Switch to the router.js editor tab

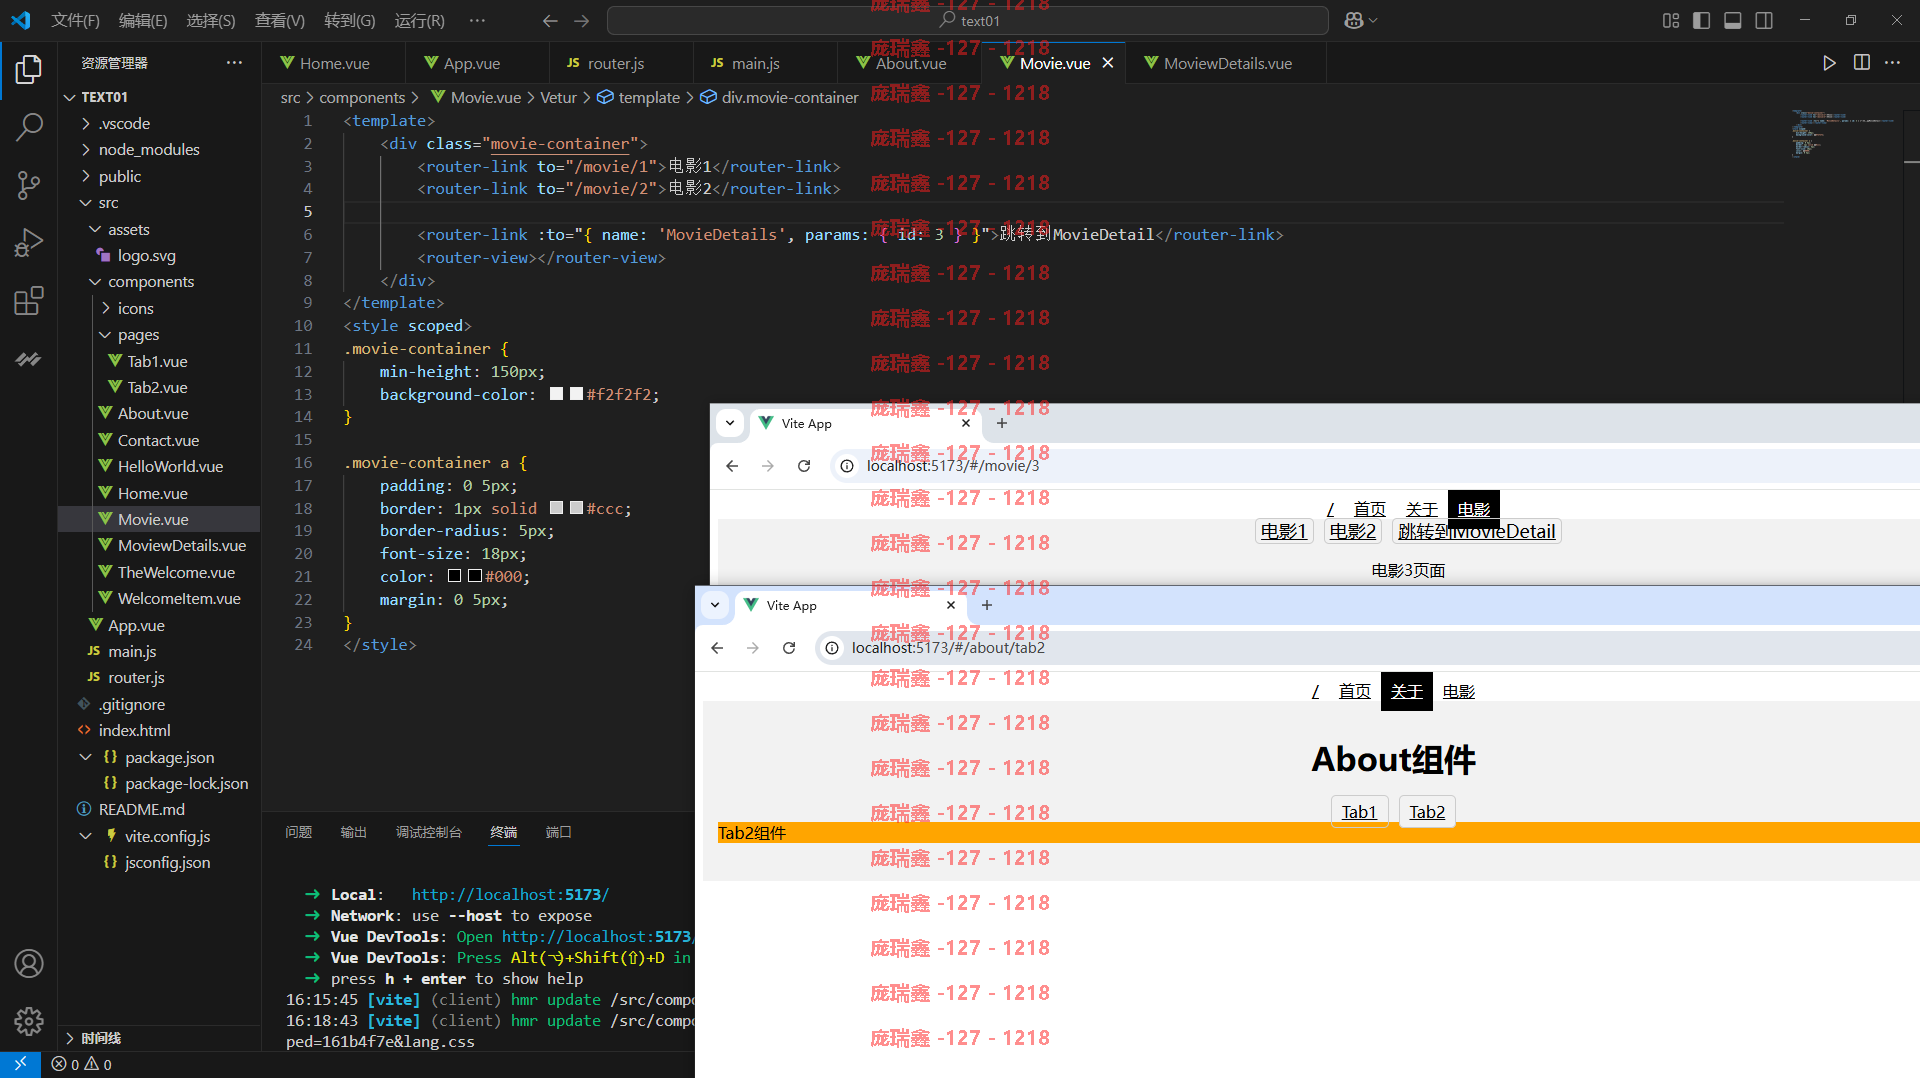615,63
